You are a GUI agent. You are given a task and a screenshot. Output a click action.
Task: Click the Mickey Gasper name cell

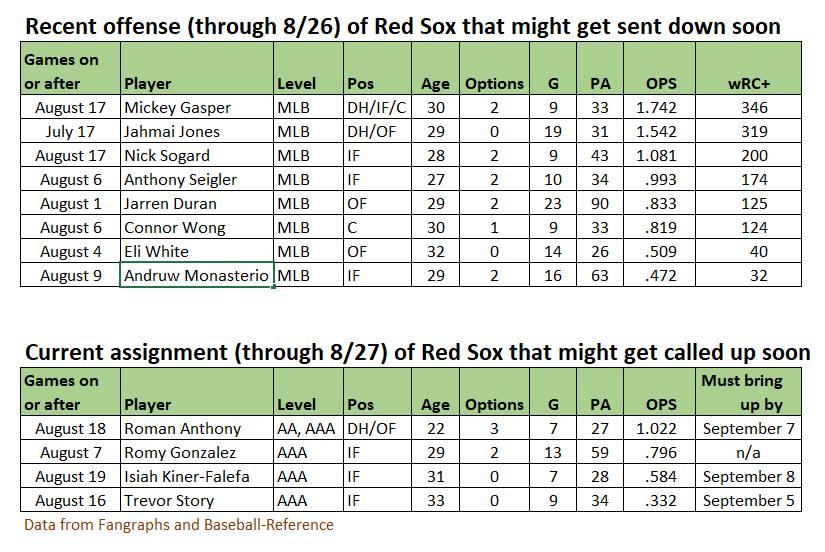[x=197, y=107]
